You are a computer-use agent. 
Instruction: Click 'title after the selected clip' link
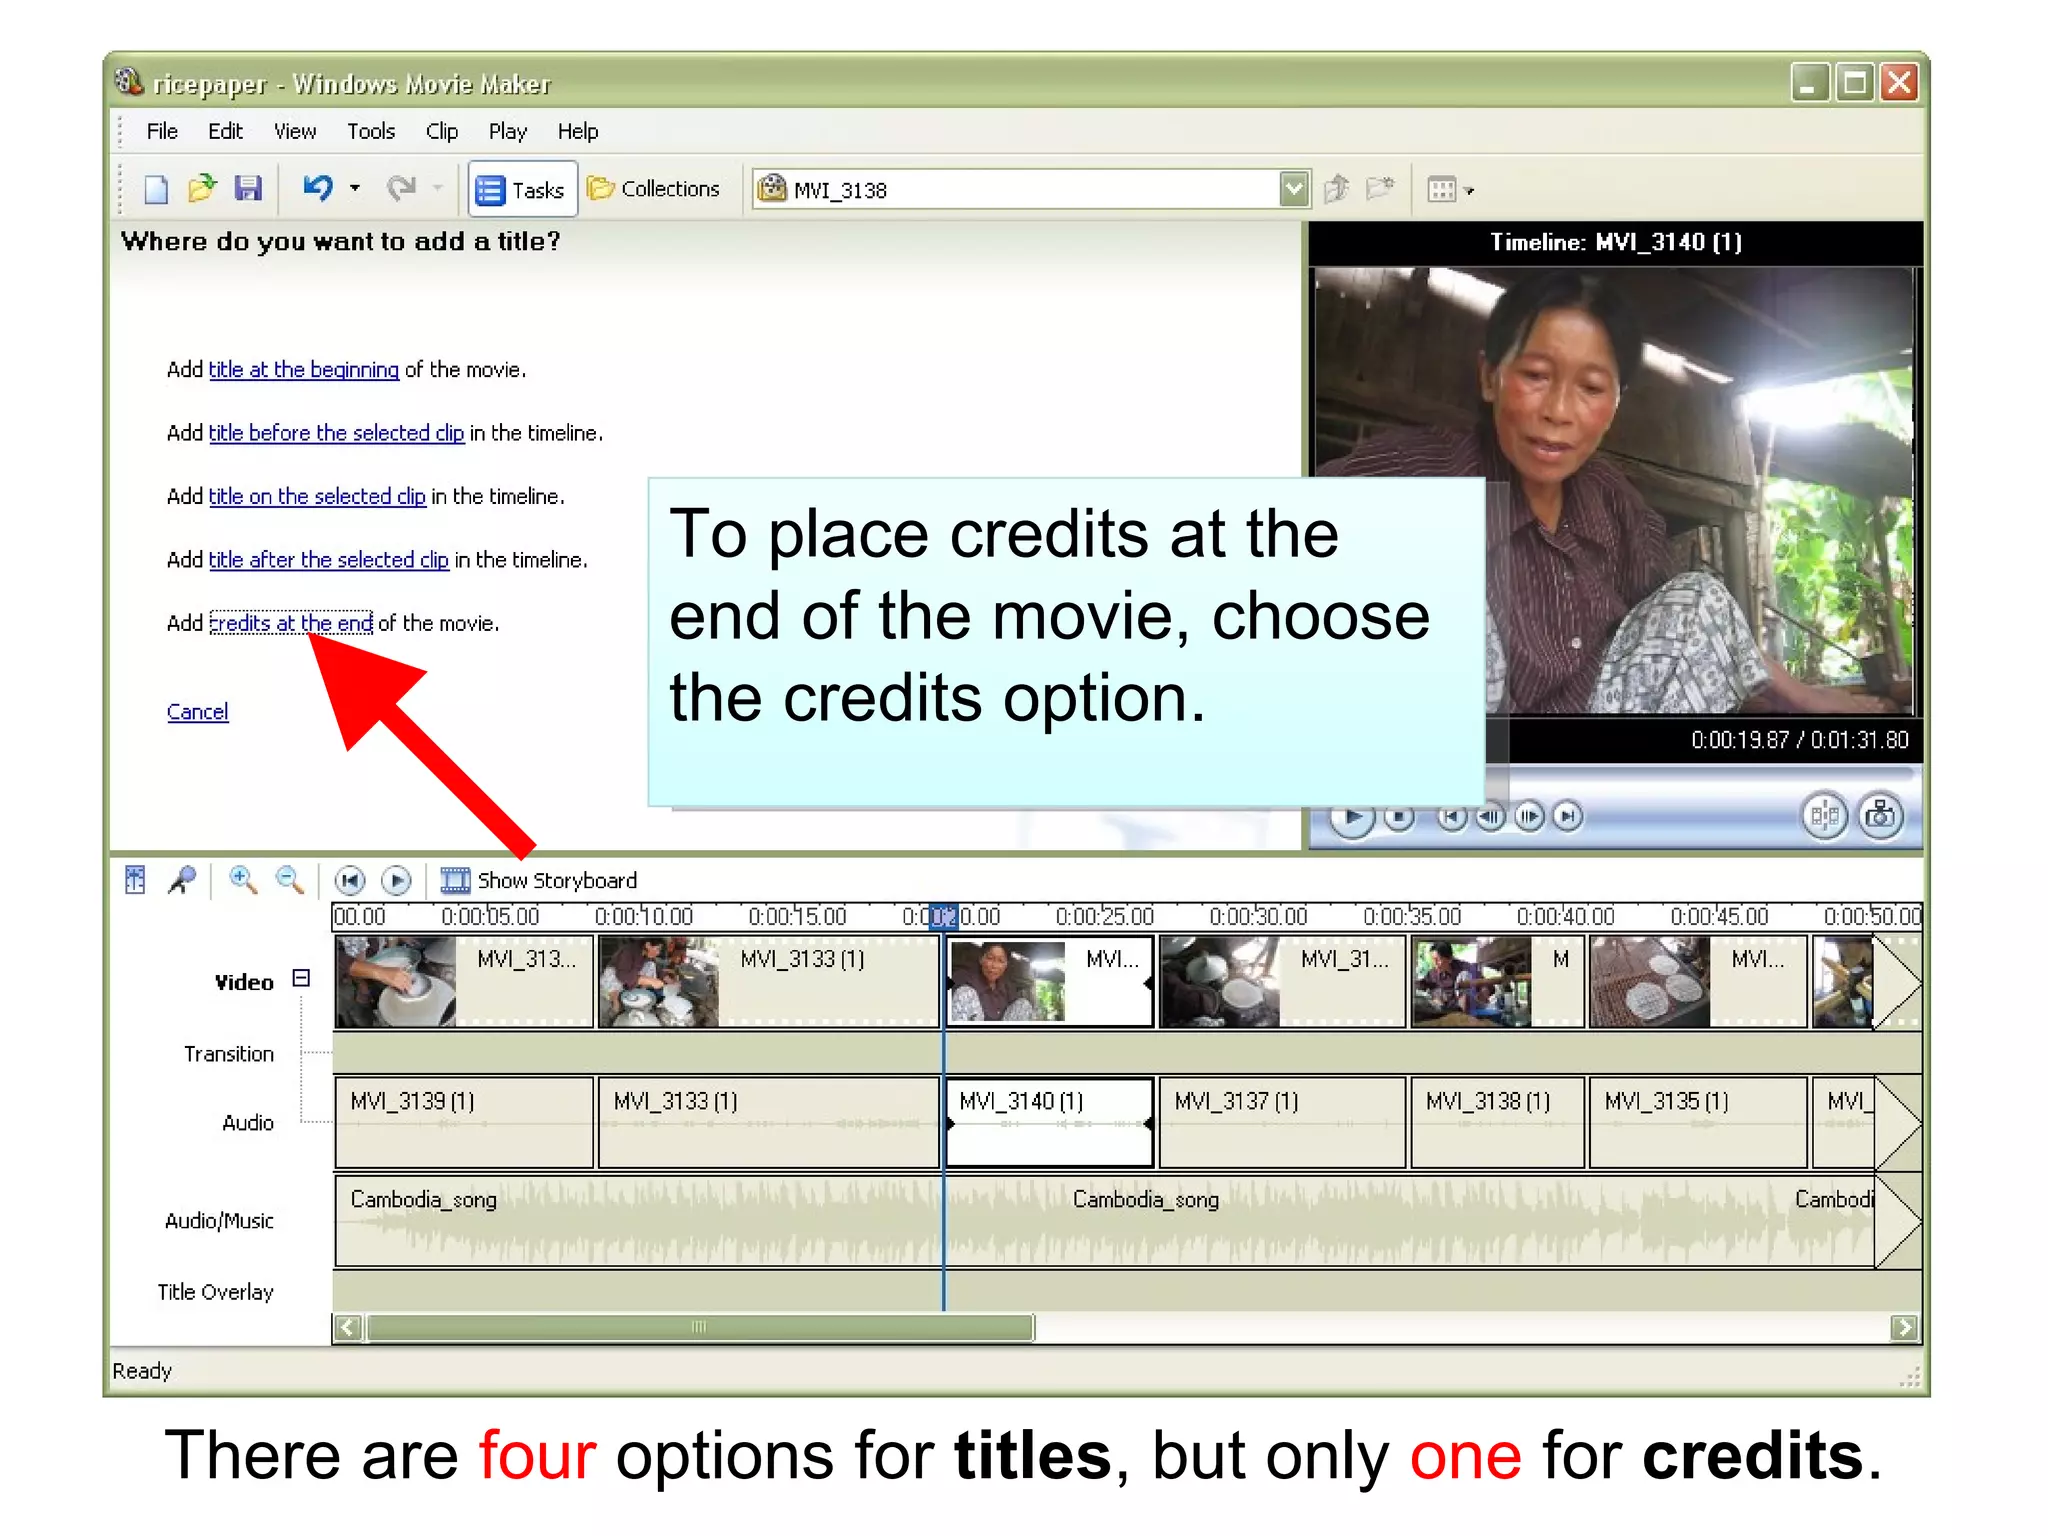pos(328,560)
